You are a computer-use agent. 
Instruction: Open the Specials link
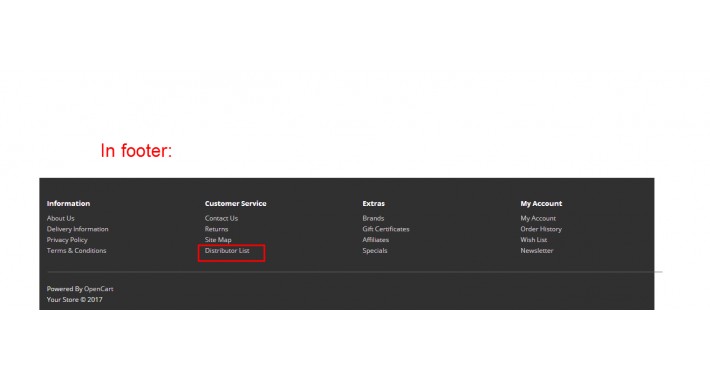[375, 250]
